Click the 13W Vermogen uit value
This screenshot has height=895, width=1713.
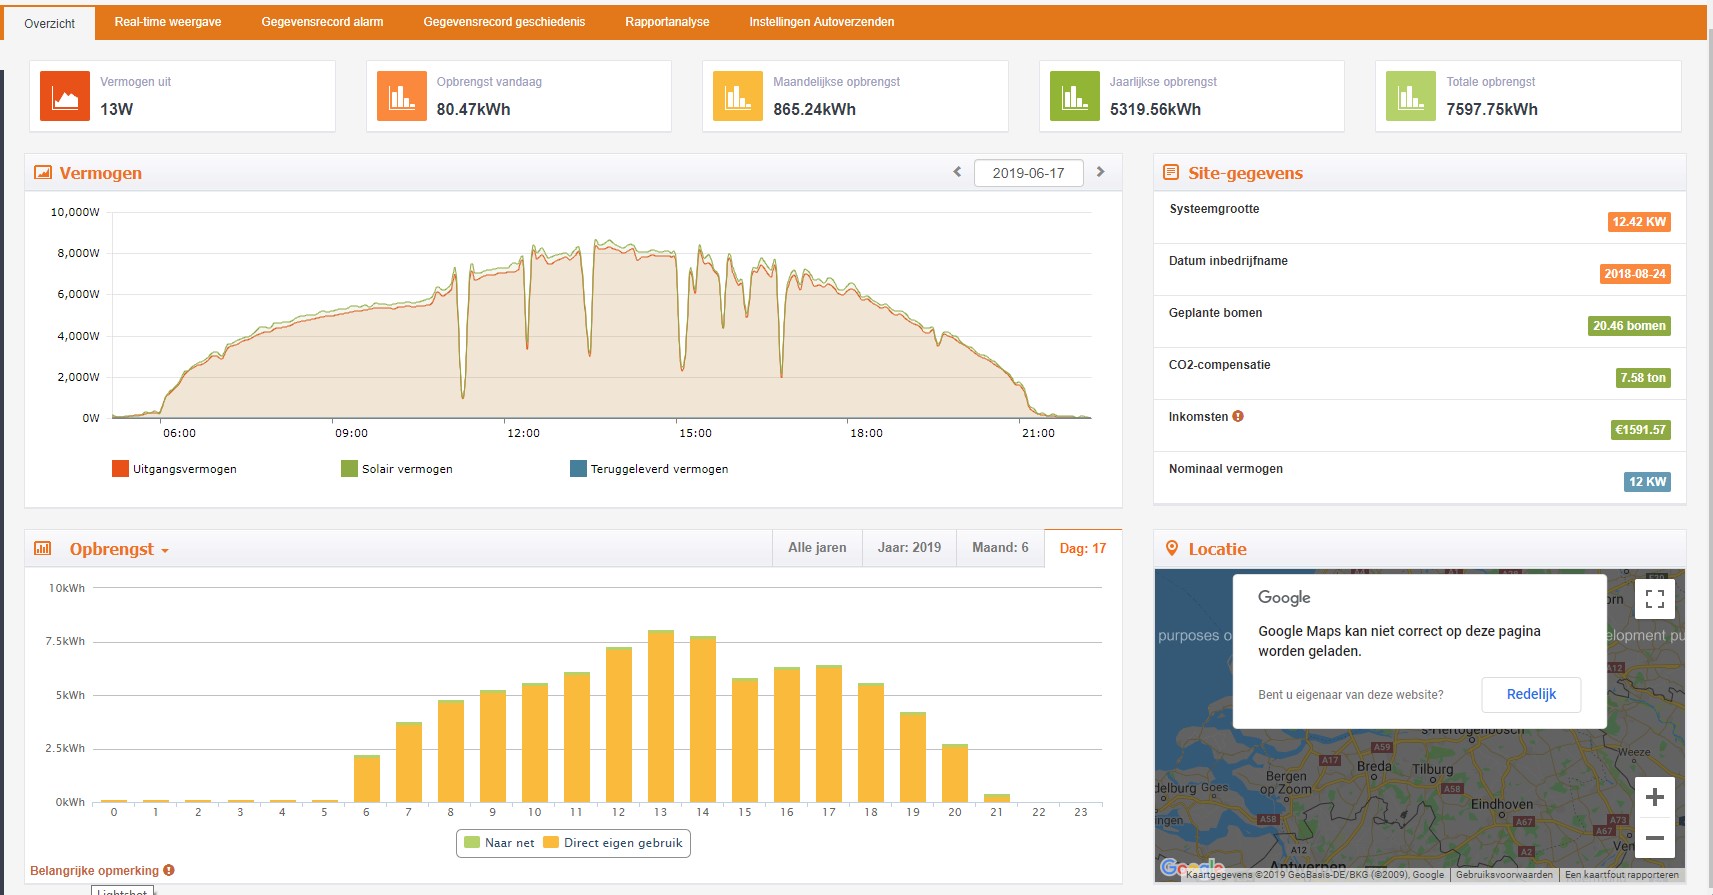pyautogui.click(x=116, y=110)
